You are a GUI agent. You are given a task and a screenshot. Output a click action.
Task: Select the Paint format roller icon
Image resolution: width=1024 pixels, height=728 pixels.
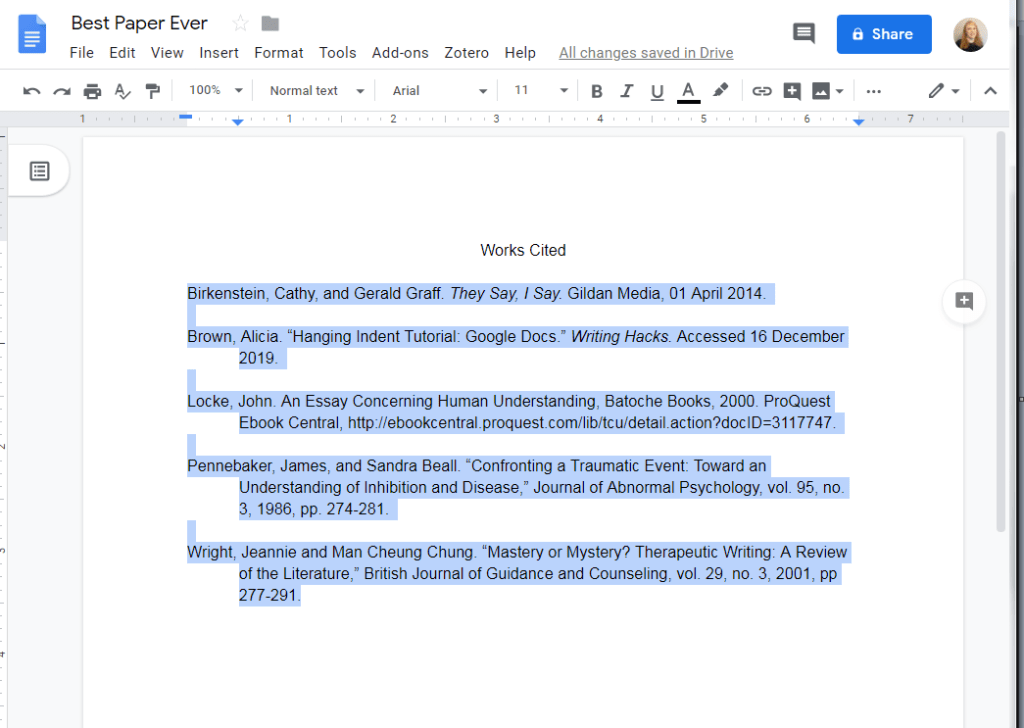pos(153,91)
